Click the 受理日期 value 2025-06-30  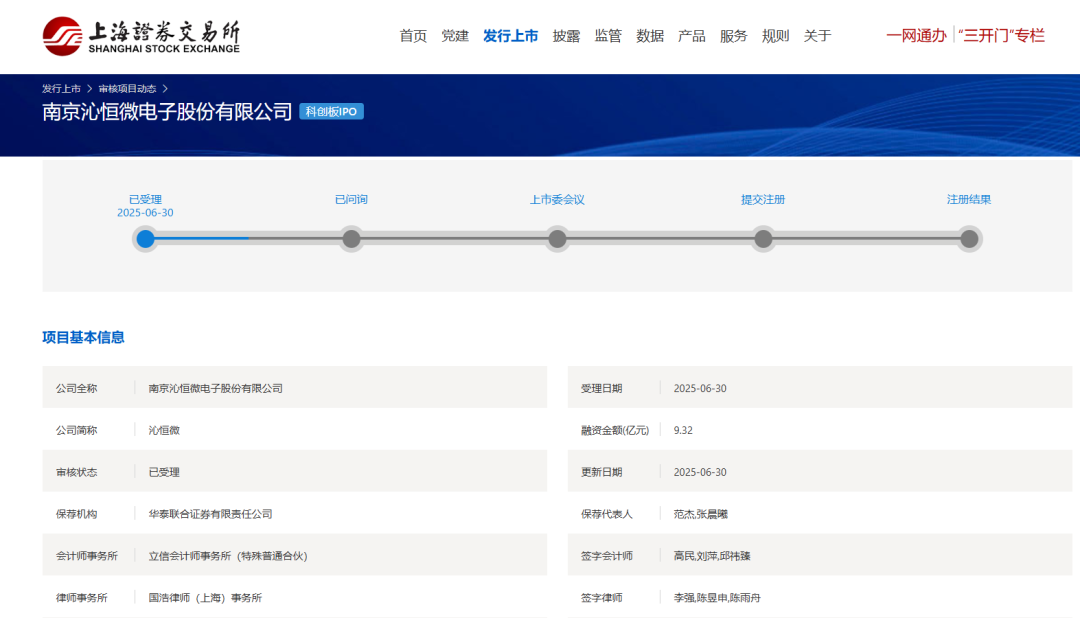point(700,389)
